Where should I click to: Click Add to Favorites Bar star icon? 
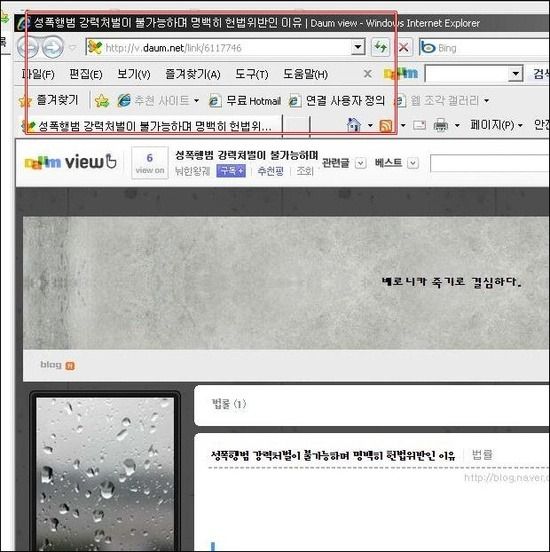click(x=102, y=101)
